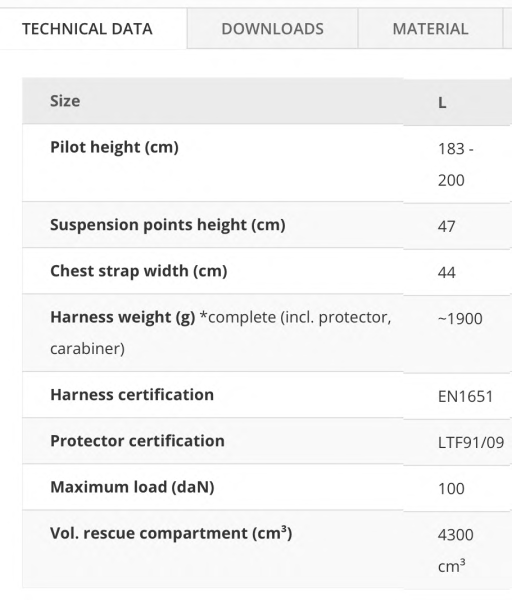This screenshot has width=512, height=600.
Task: Select the Protector certification label
Action: click(x=137, y=441)
